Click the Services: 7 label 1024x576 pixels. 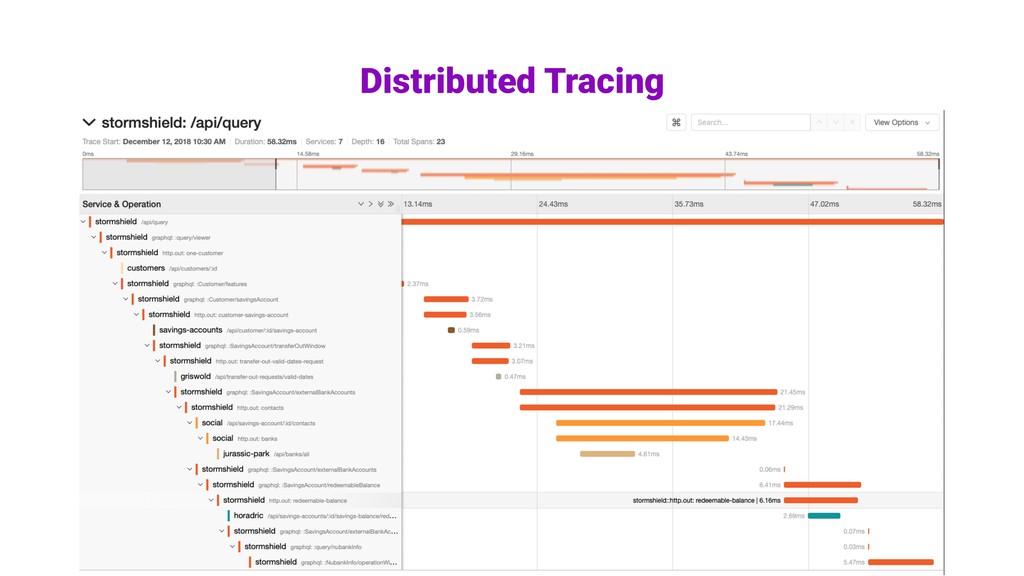pos(324,141)
